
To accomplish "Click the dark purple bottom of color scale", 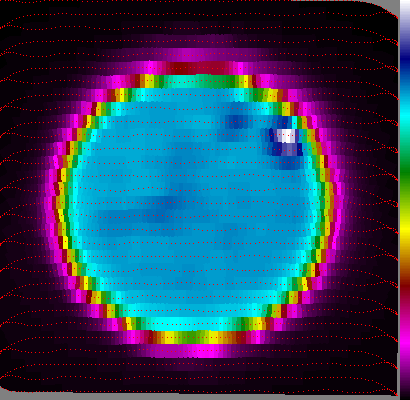I will point(405,383).
